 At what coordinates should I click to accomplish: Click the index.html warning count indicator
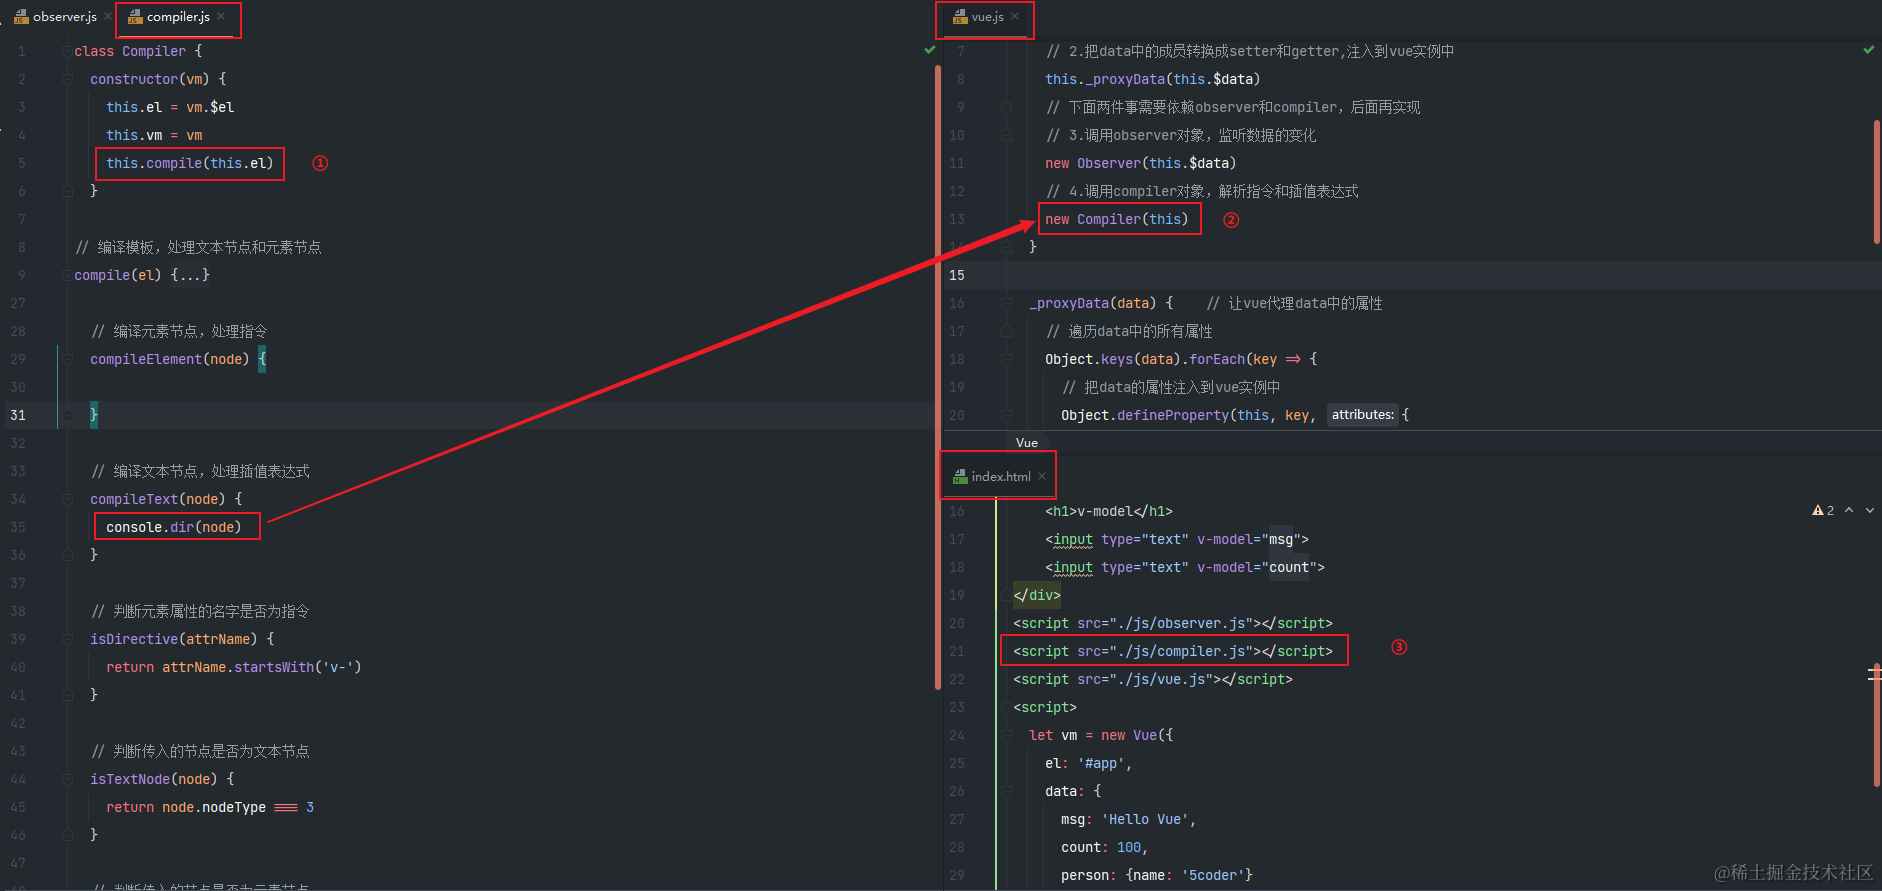pos(1823,510)
